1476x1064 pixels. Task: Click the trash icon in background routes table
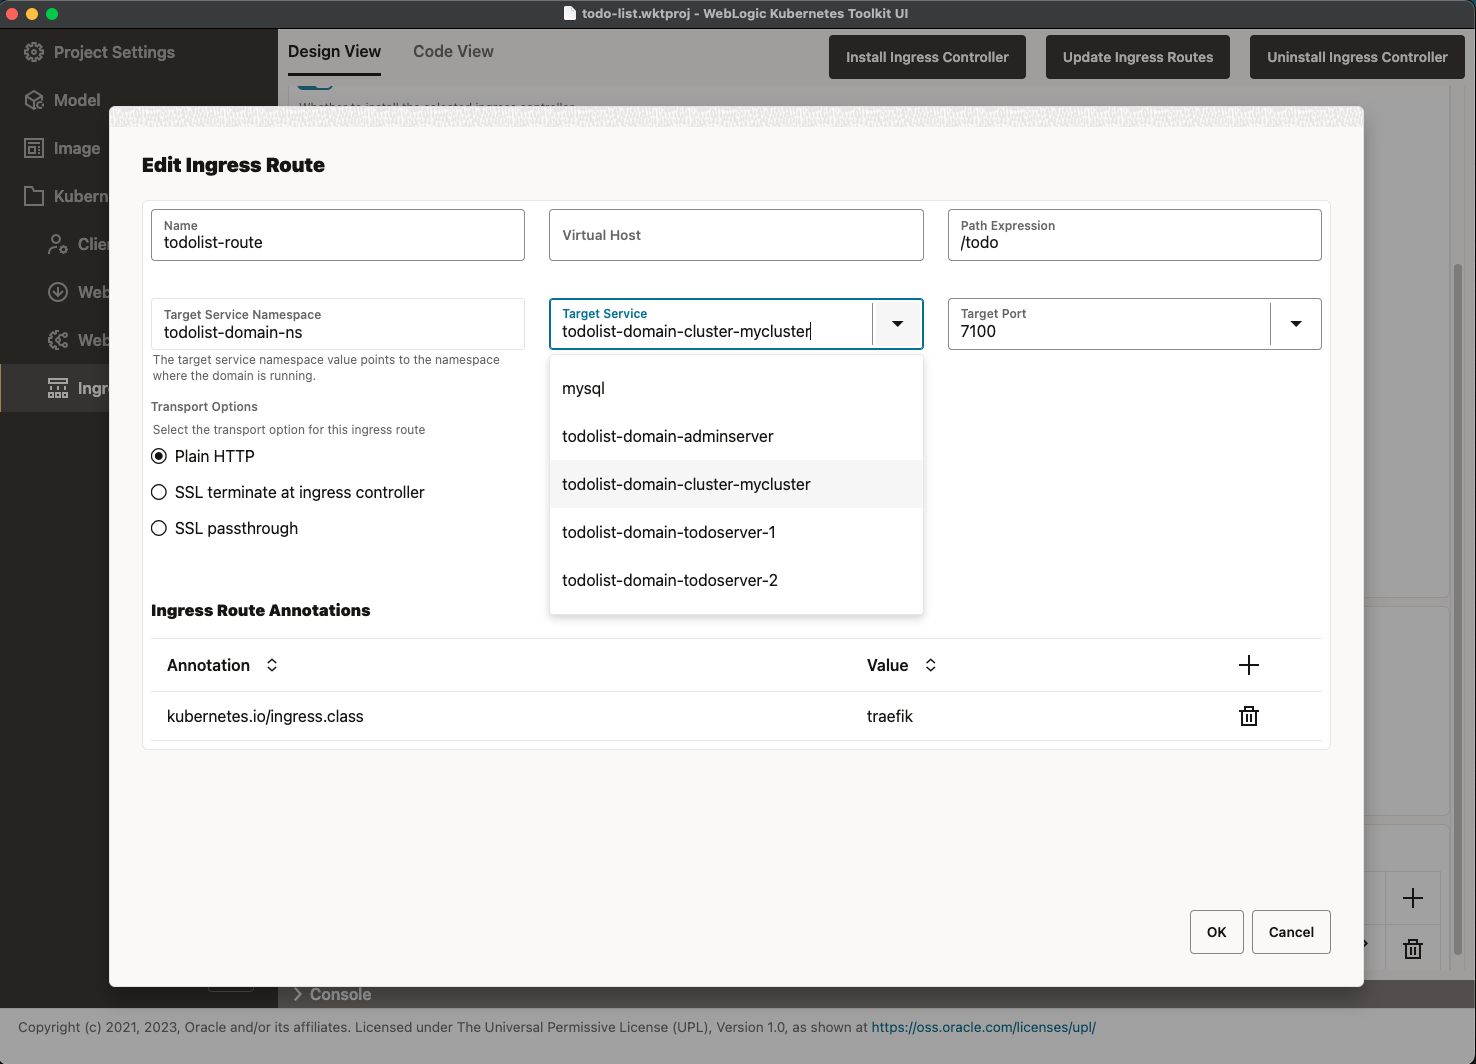point(1413,949)
